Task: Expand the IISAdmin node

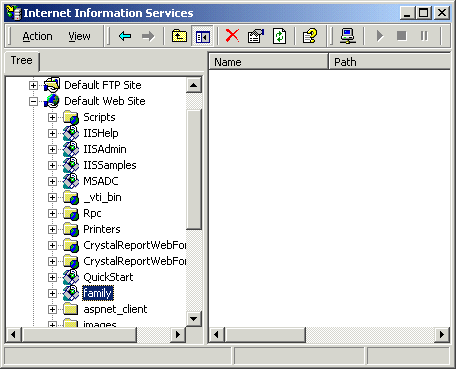Action: click(52, 149)
